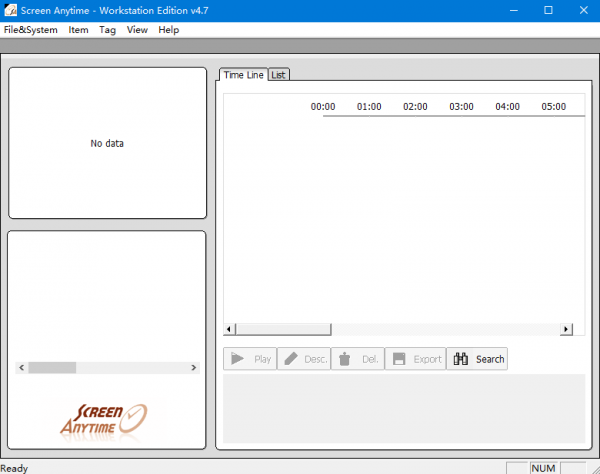This screenshot has width=600, height=474.
Task: Maximize the Screen Anytime window
Action: (x=548, y=10)
